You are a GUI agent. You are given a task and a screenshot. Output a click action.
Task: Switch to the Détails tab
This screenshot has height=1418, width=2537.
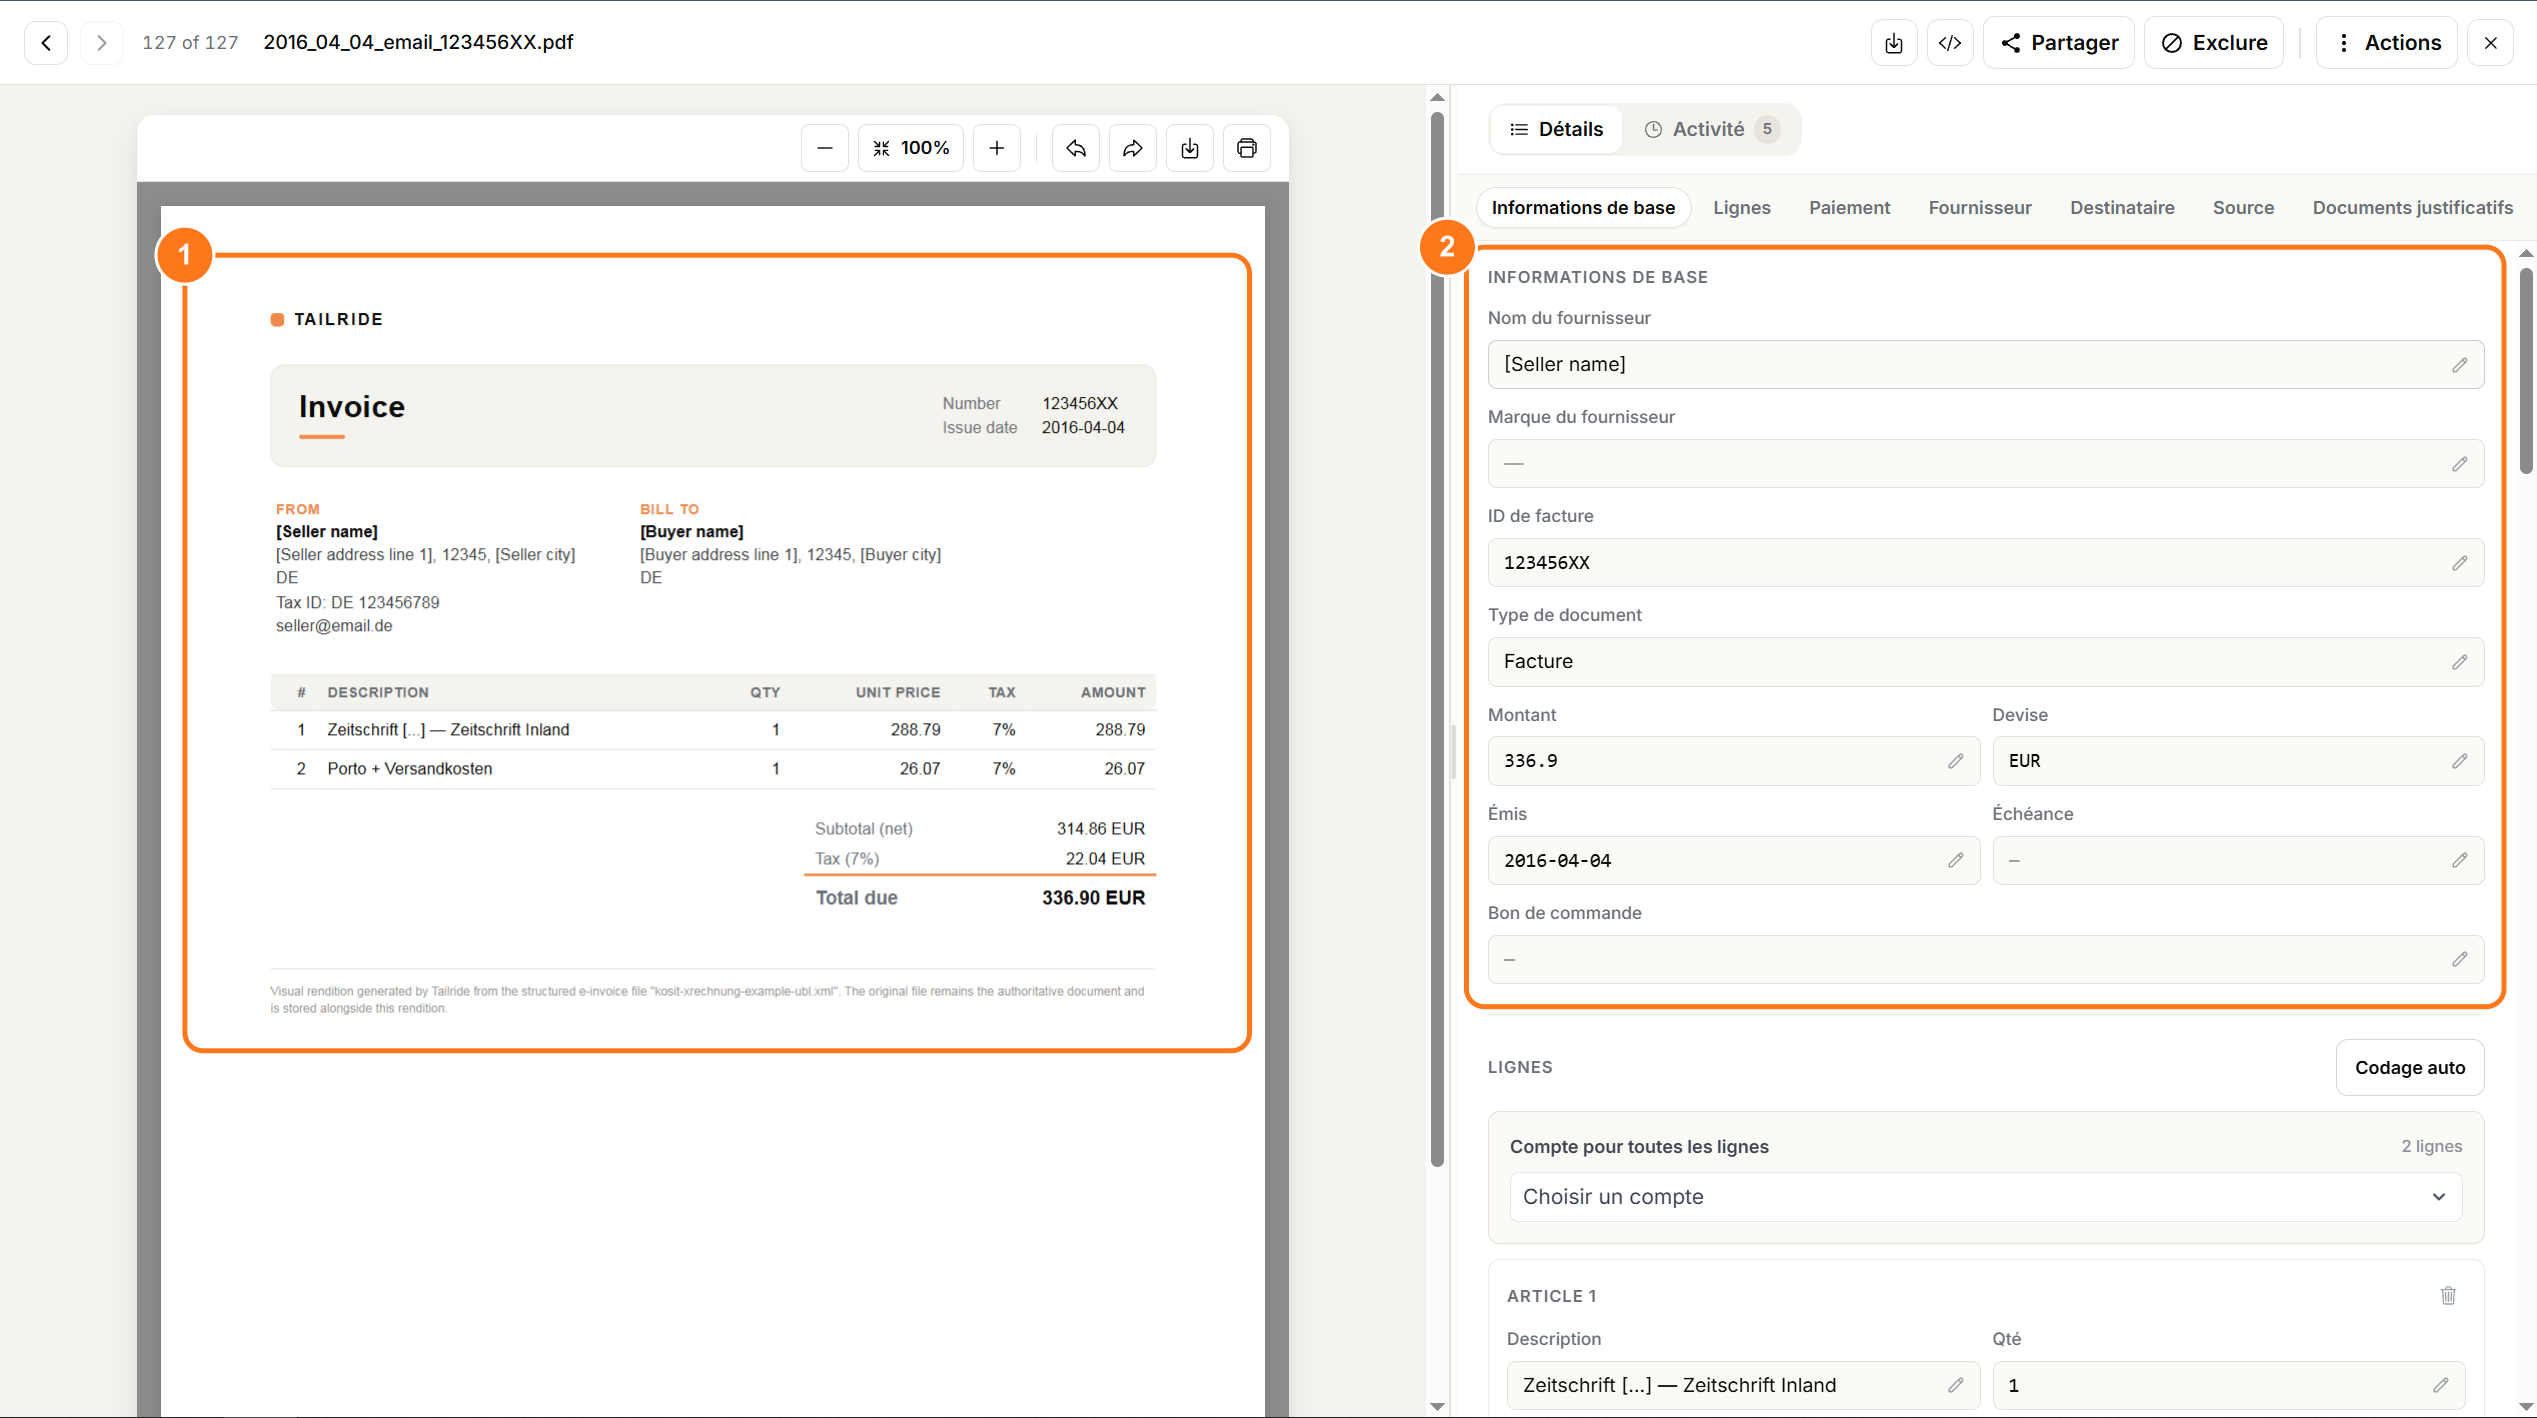[x=1556, y=129]
